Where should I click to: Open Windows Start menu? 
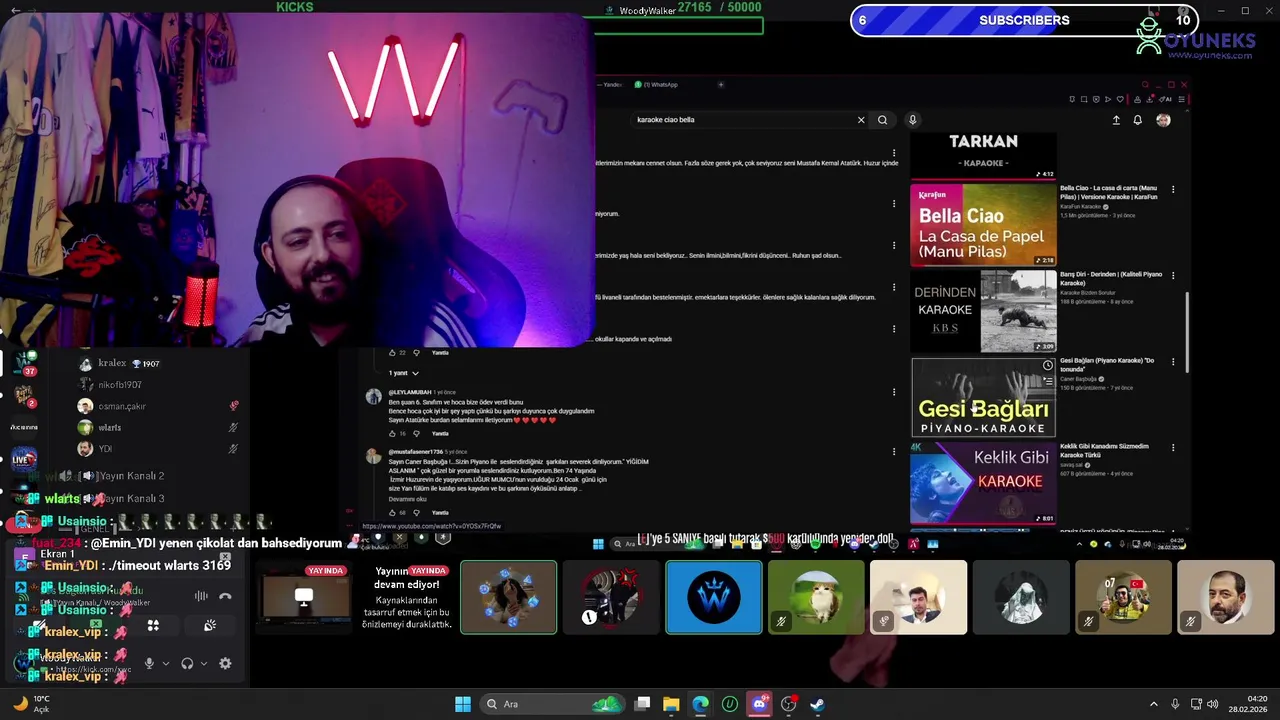coord(463,704)
